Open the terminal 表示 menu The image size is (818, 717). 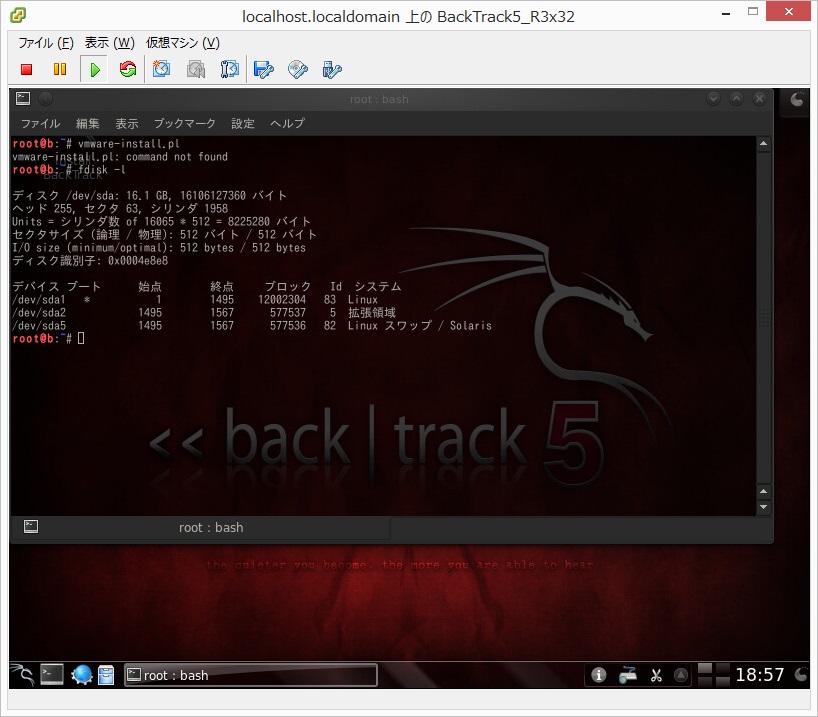pos(127,124)
